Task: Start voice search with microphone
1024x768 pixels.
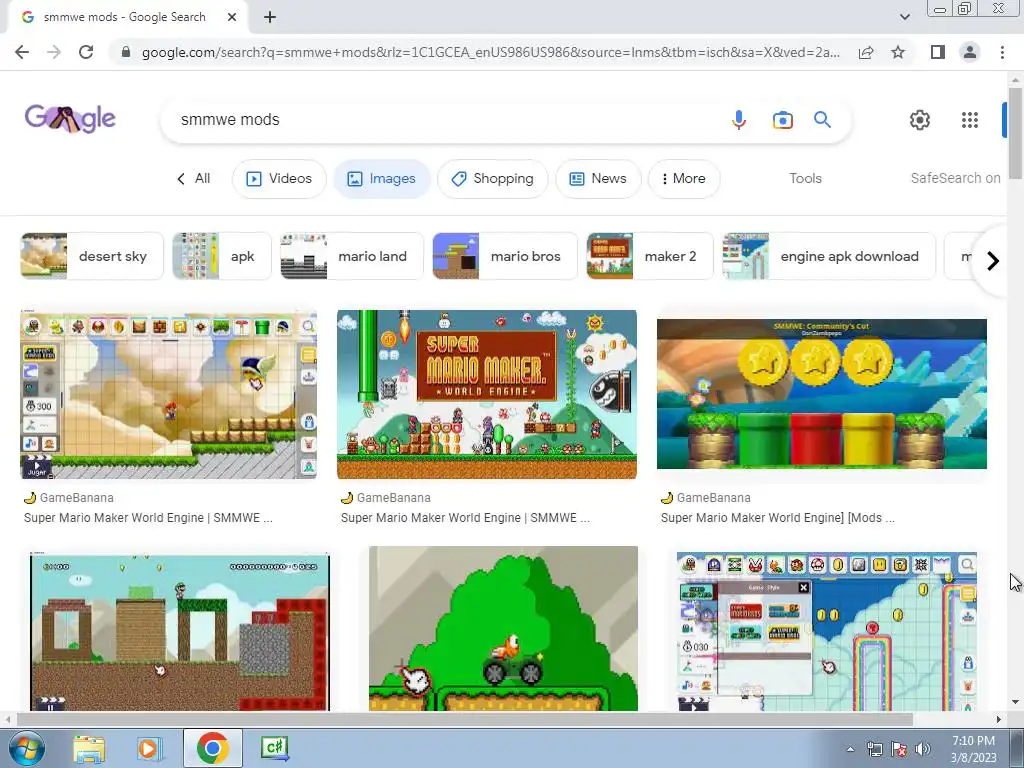Action: pos(739,120)
